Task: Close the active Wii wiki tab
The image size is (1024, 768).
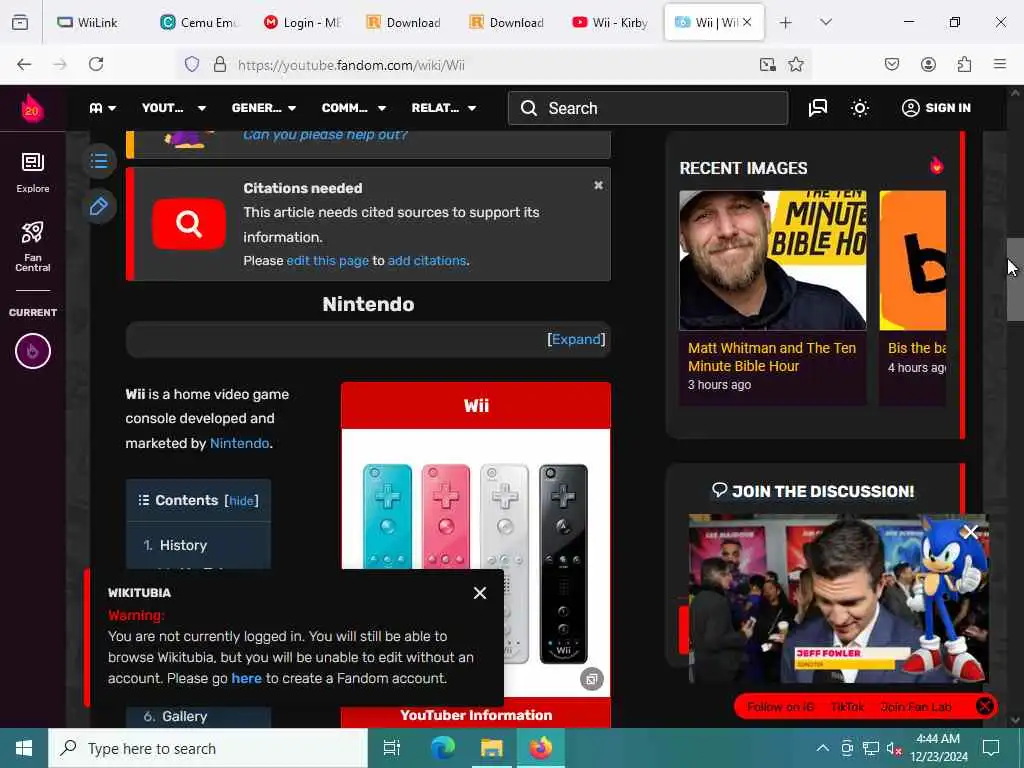Action: [747, 22]
